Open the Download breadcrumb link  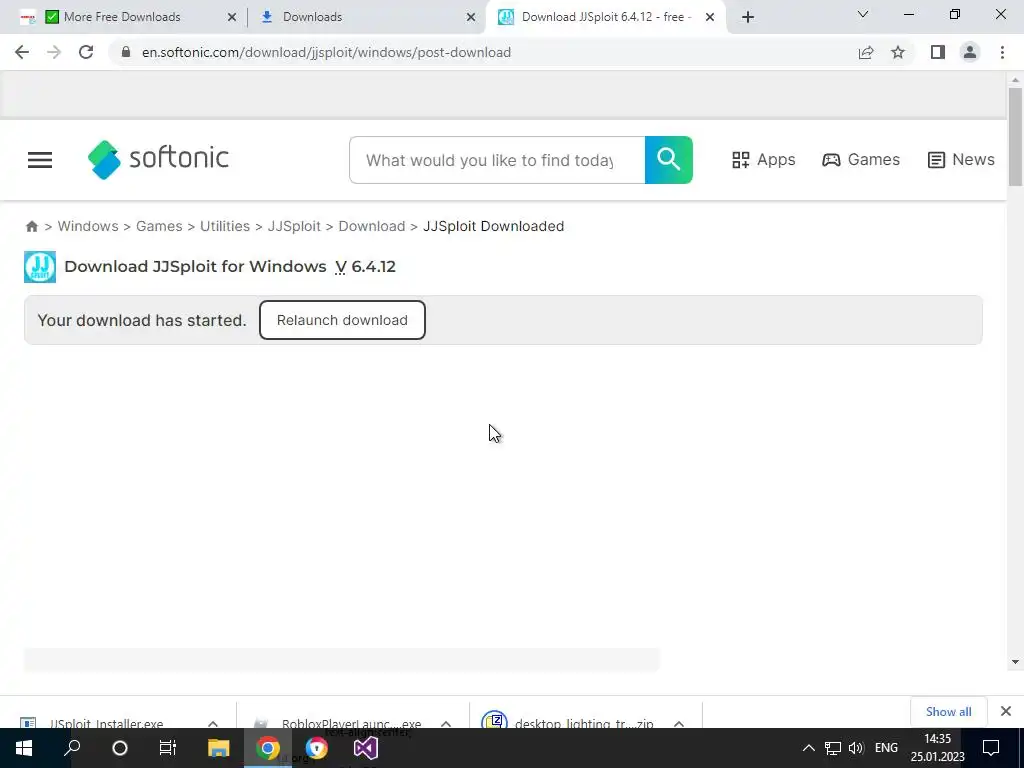pos(372,226)
